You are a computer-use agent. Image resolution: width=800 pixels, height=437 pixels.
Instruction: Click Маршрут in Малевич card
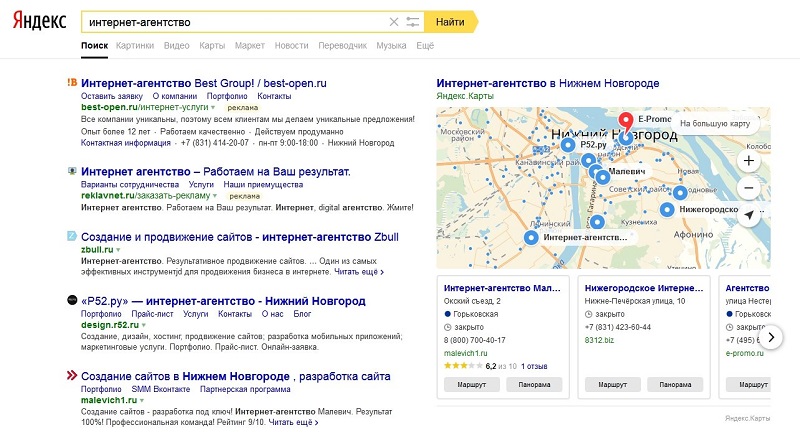[x=471, y=384]
